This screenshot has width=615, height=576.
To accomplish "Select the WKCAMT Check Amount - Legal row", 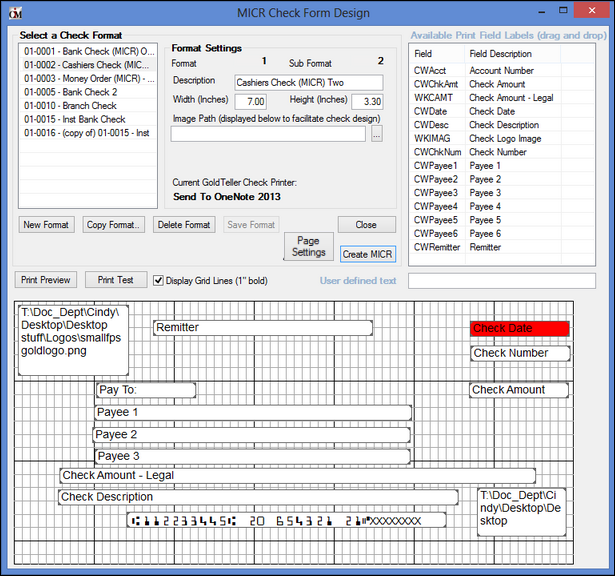I will point(502,98).
